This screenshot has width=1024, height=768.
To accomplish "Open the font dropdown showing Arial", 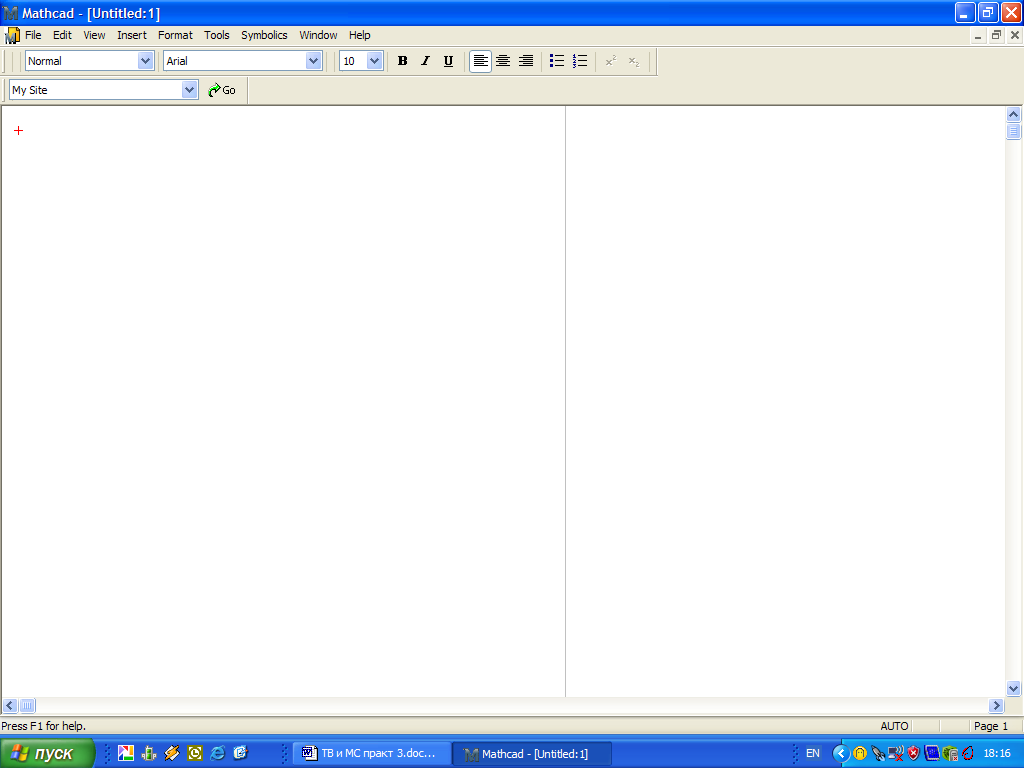I will (313, 61).
